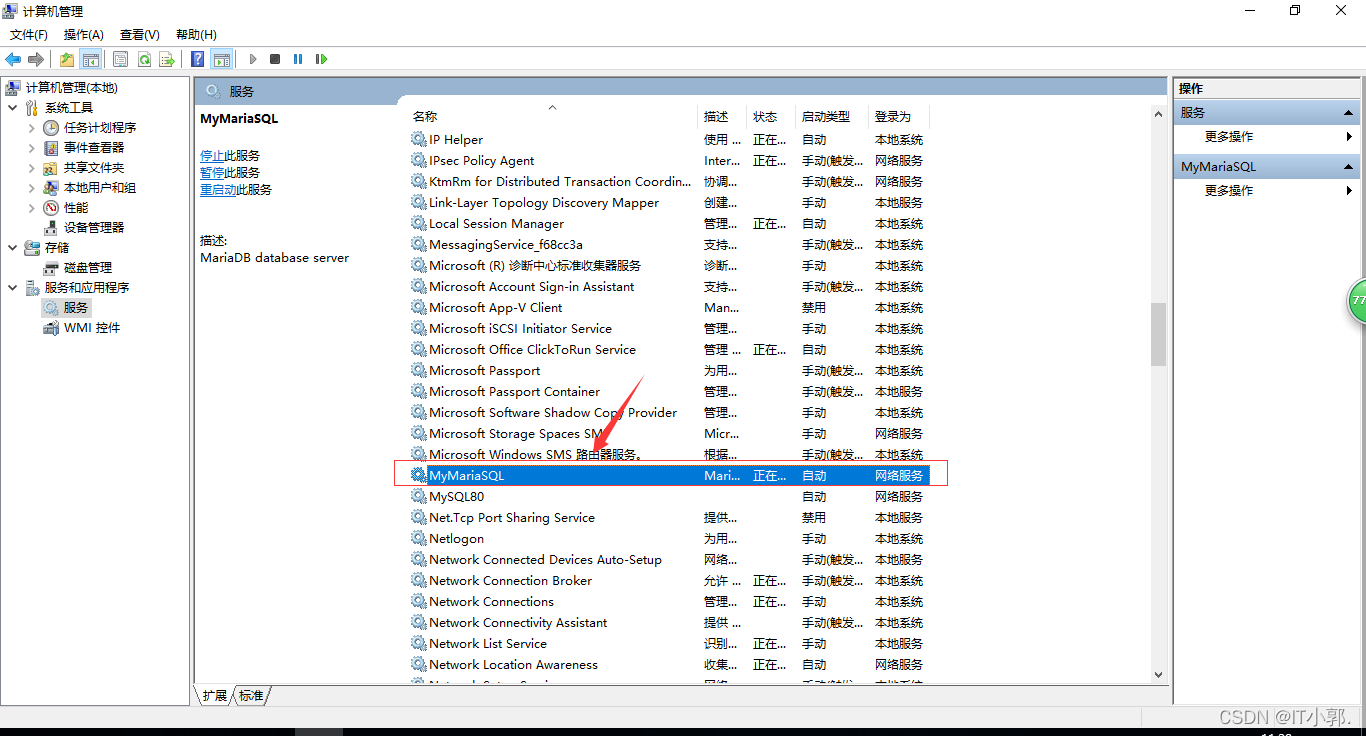Sort by the 名称 column header
The width and height of the screenshot is (1366, 736).
425,117
